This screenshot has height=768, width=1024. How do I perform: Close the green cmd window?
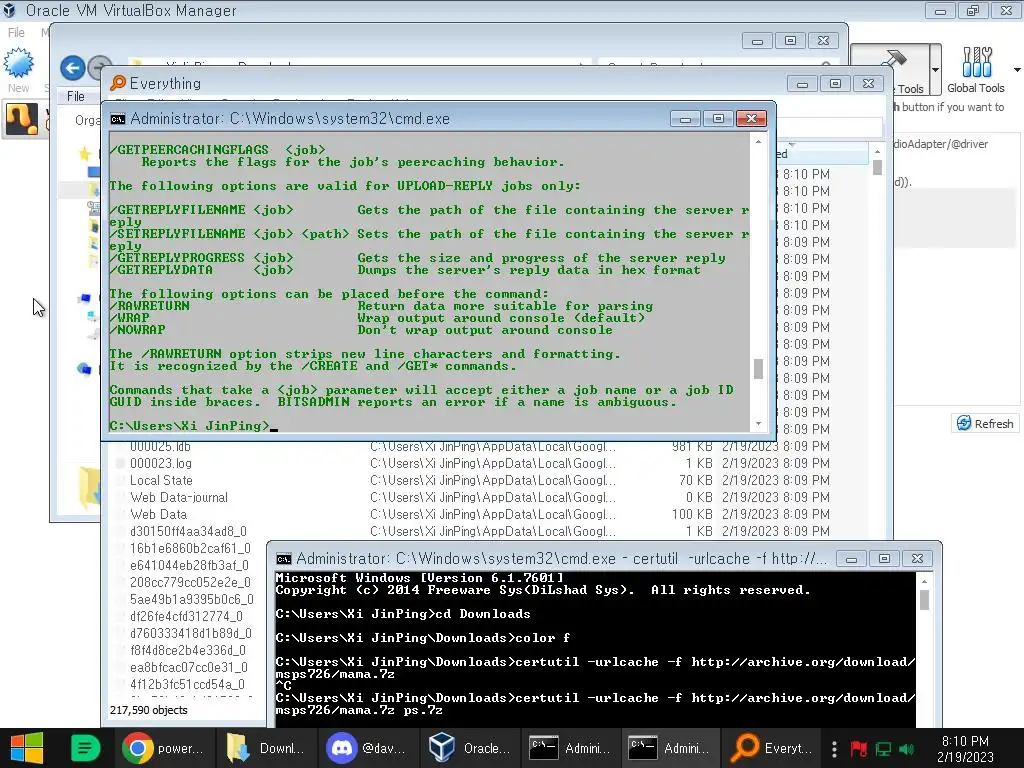[752, 118]
